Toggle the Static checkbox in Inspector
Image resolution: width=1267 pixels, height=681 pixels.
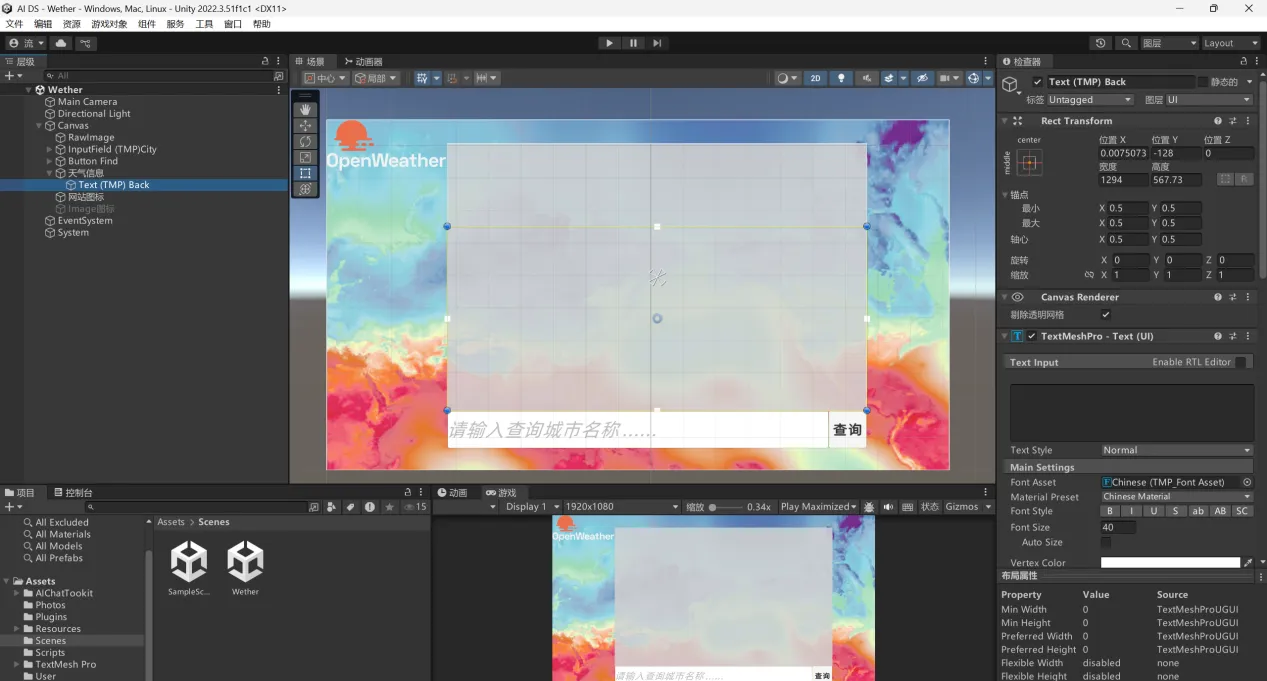click(1202, 82)
